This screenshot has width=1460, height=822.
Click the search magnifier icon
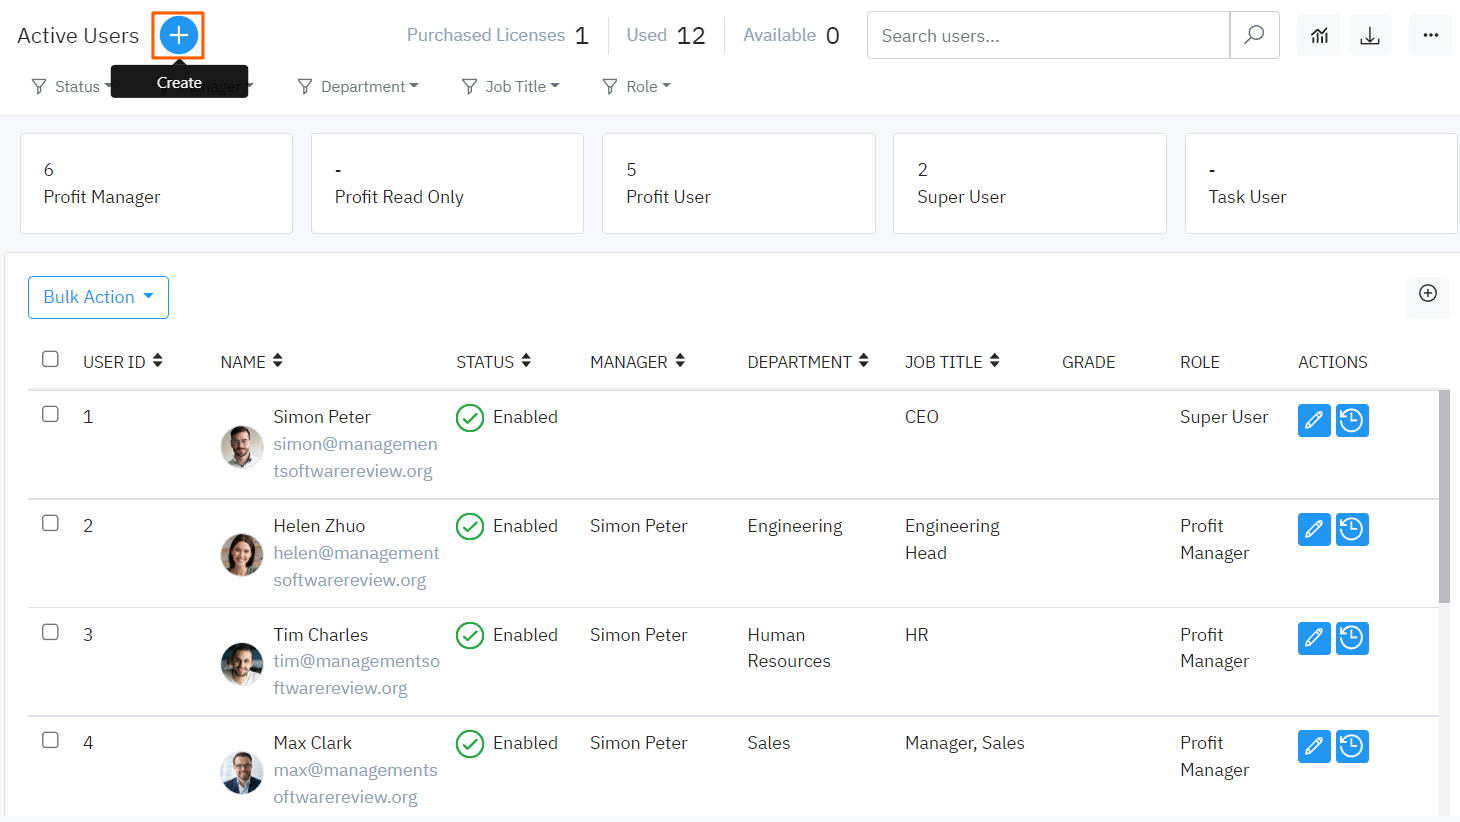1254,36
